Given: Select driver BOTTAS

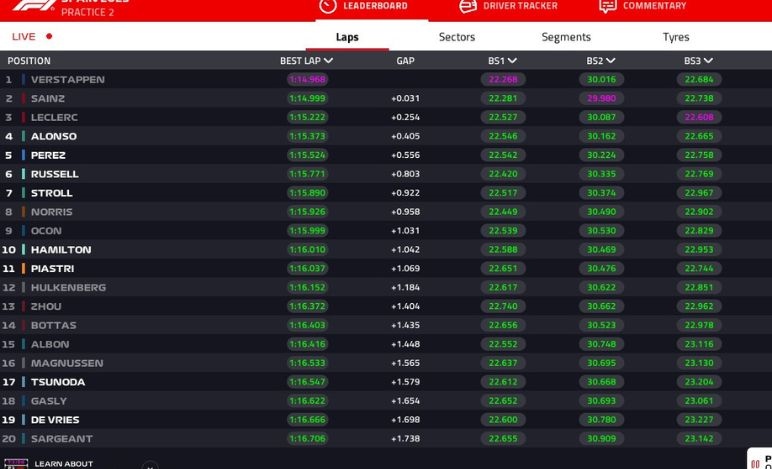Looking at the screenshot, I should (x=53, y=325).
